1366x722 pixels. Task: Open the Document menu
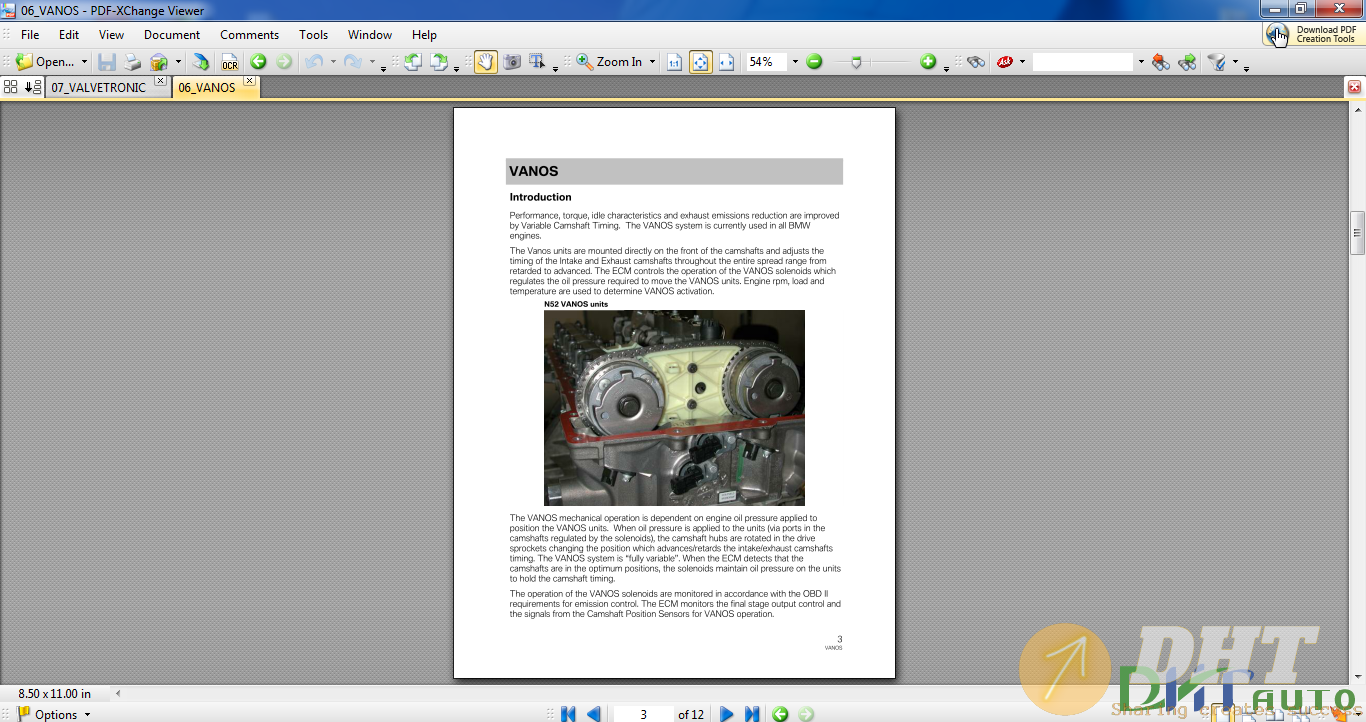point(172,34)
